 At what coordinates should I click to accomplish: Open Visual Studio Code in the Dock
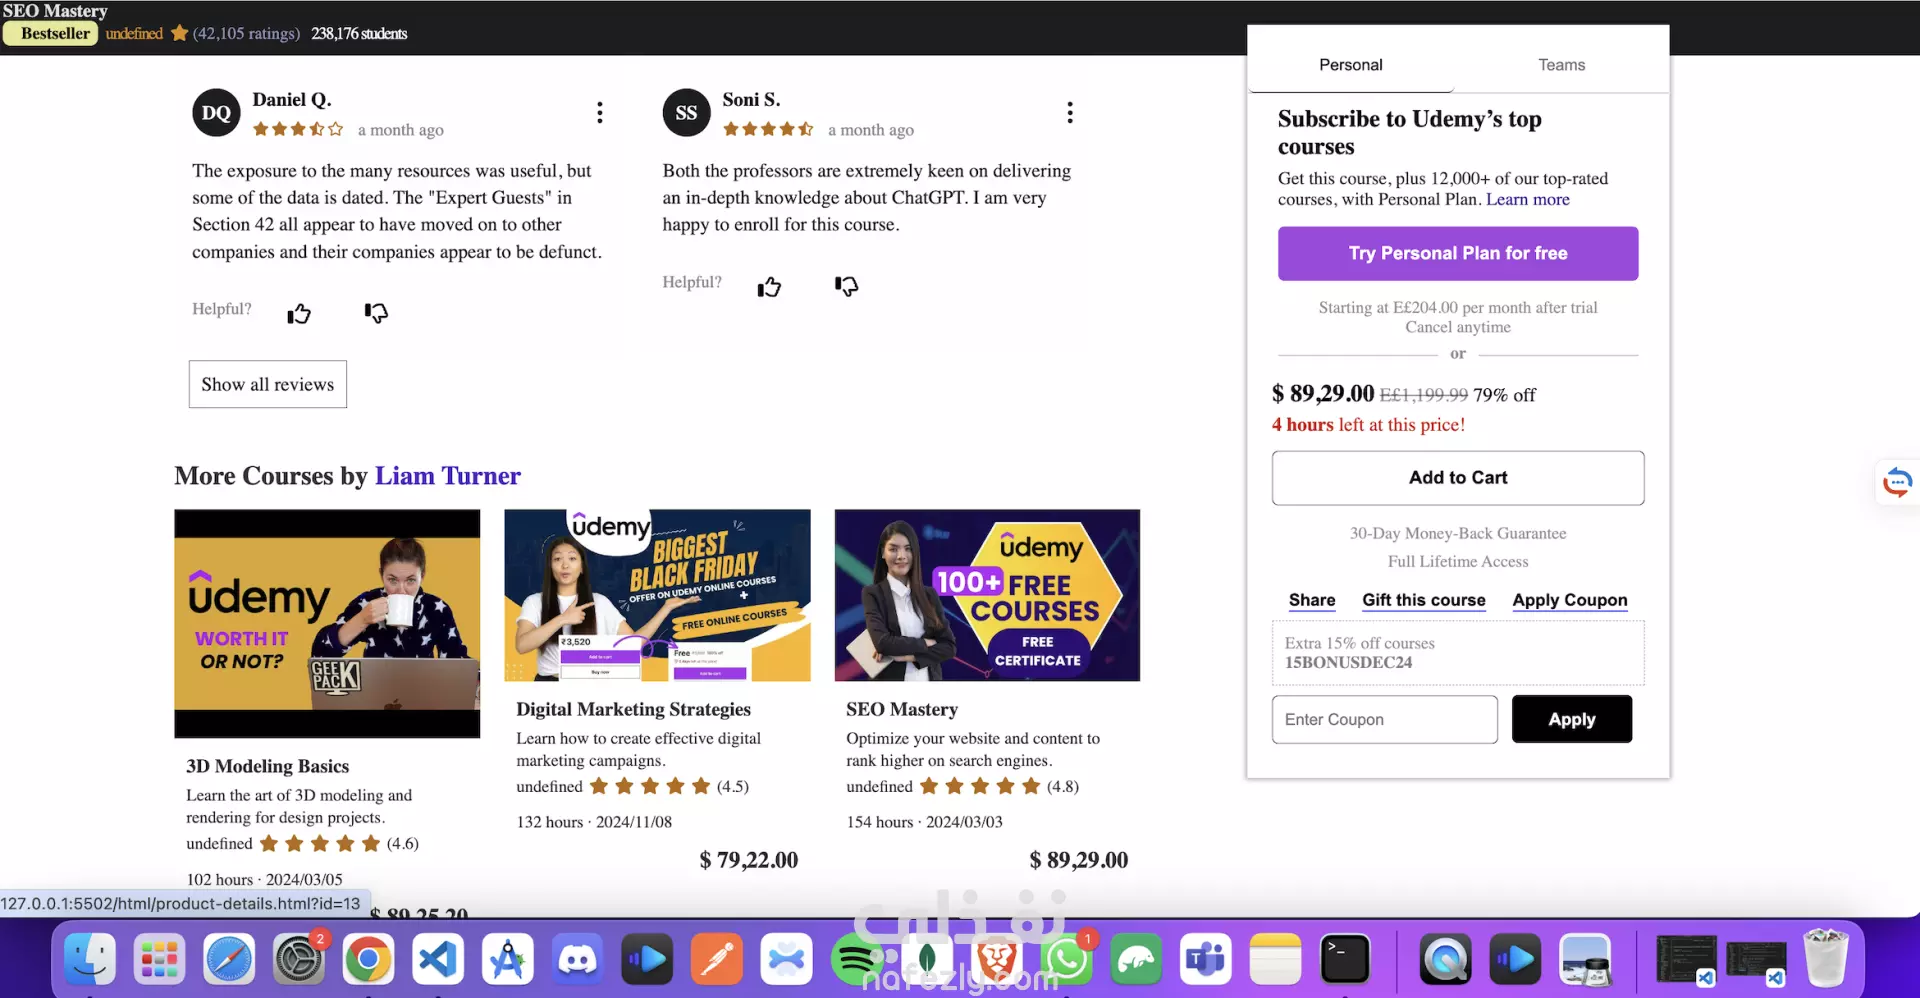point(438,959)
